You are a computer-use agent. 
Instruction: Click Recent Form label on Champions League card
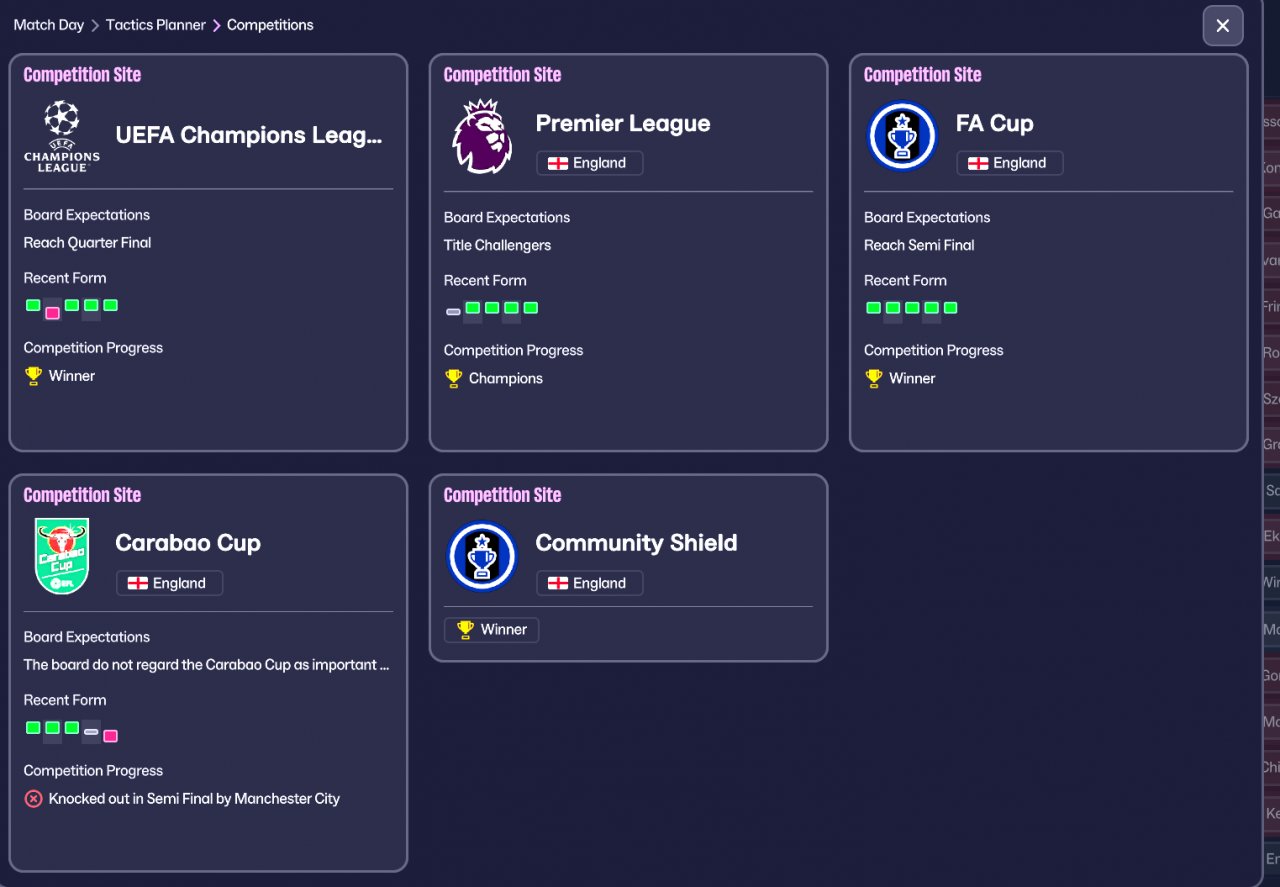(65, 278)
